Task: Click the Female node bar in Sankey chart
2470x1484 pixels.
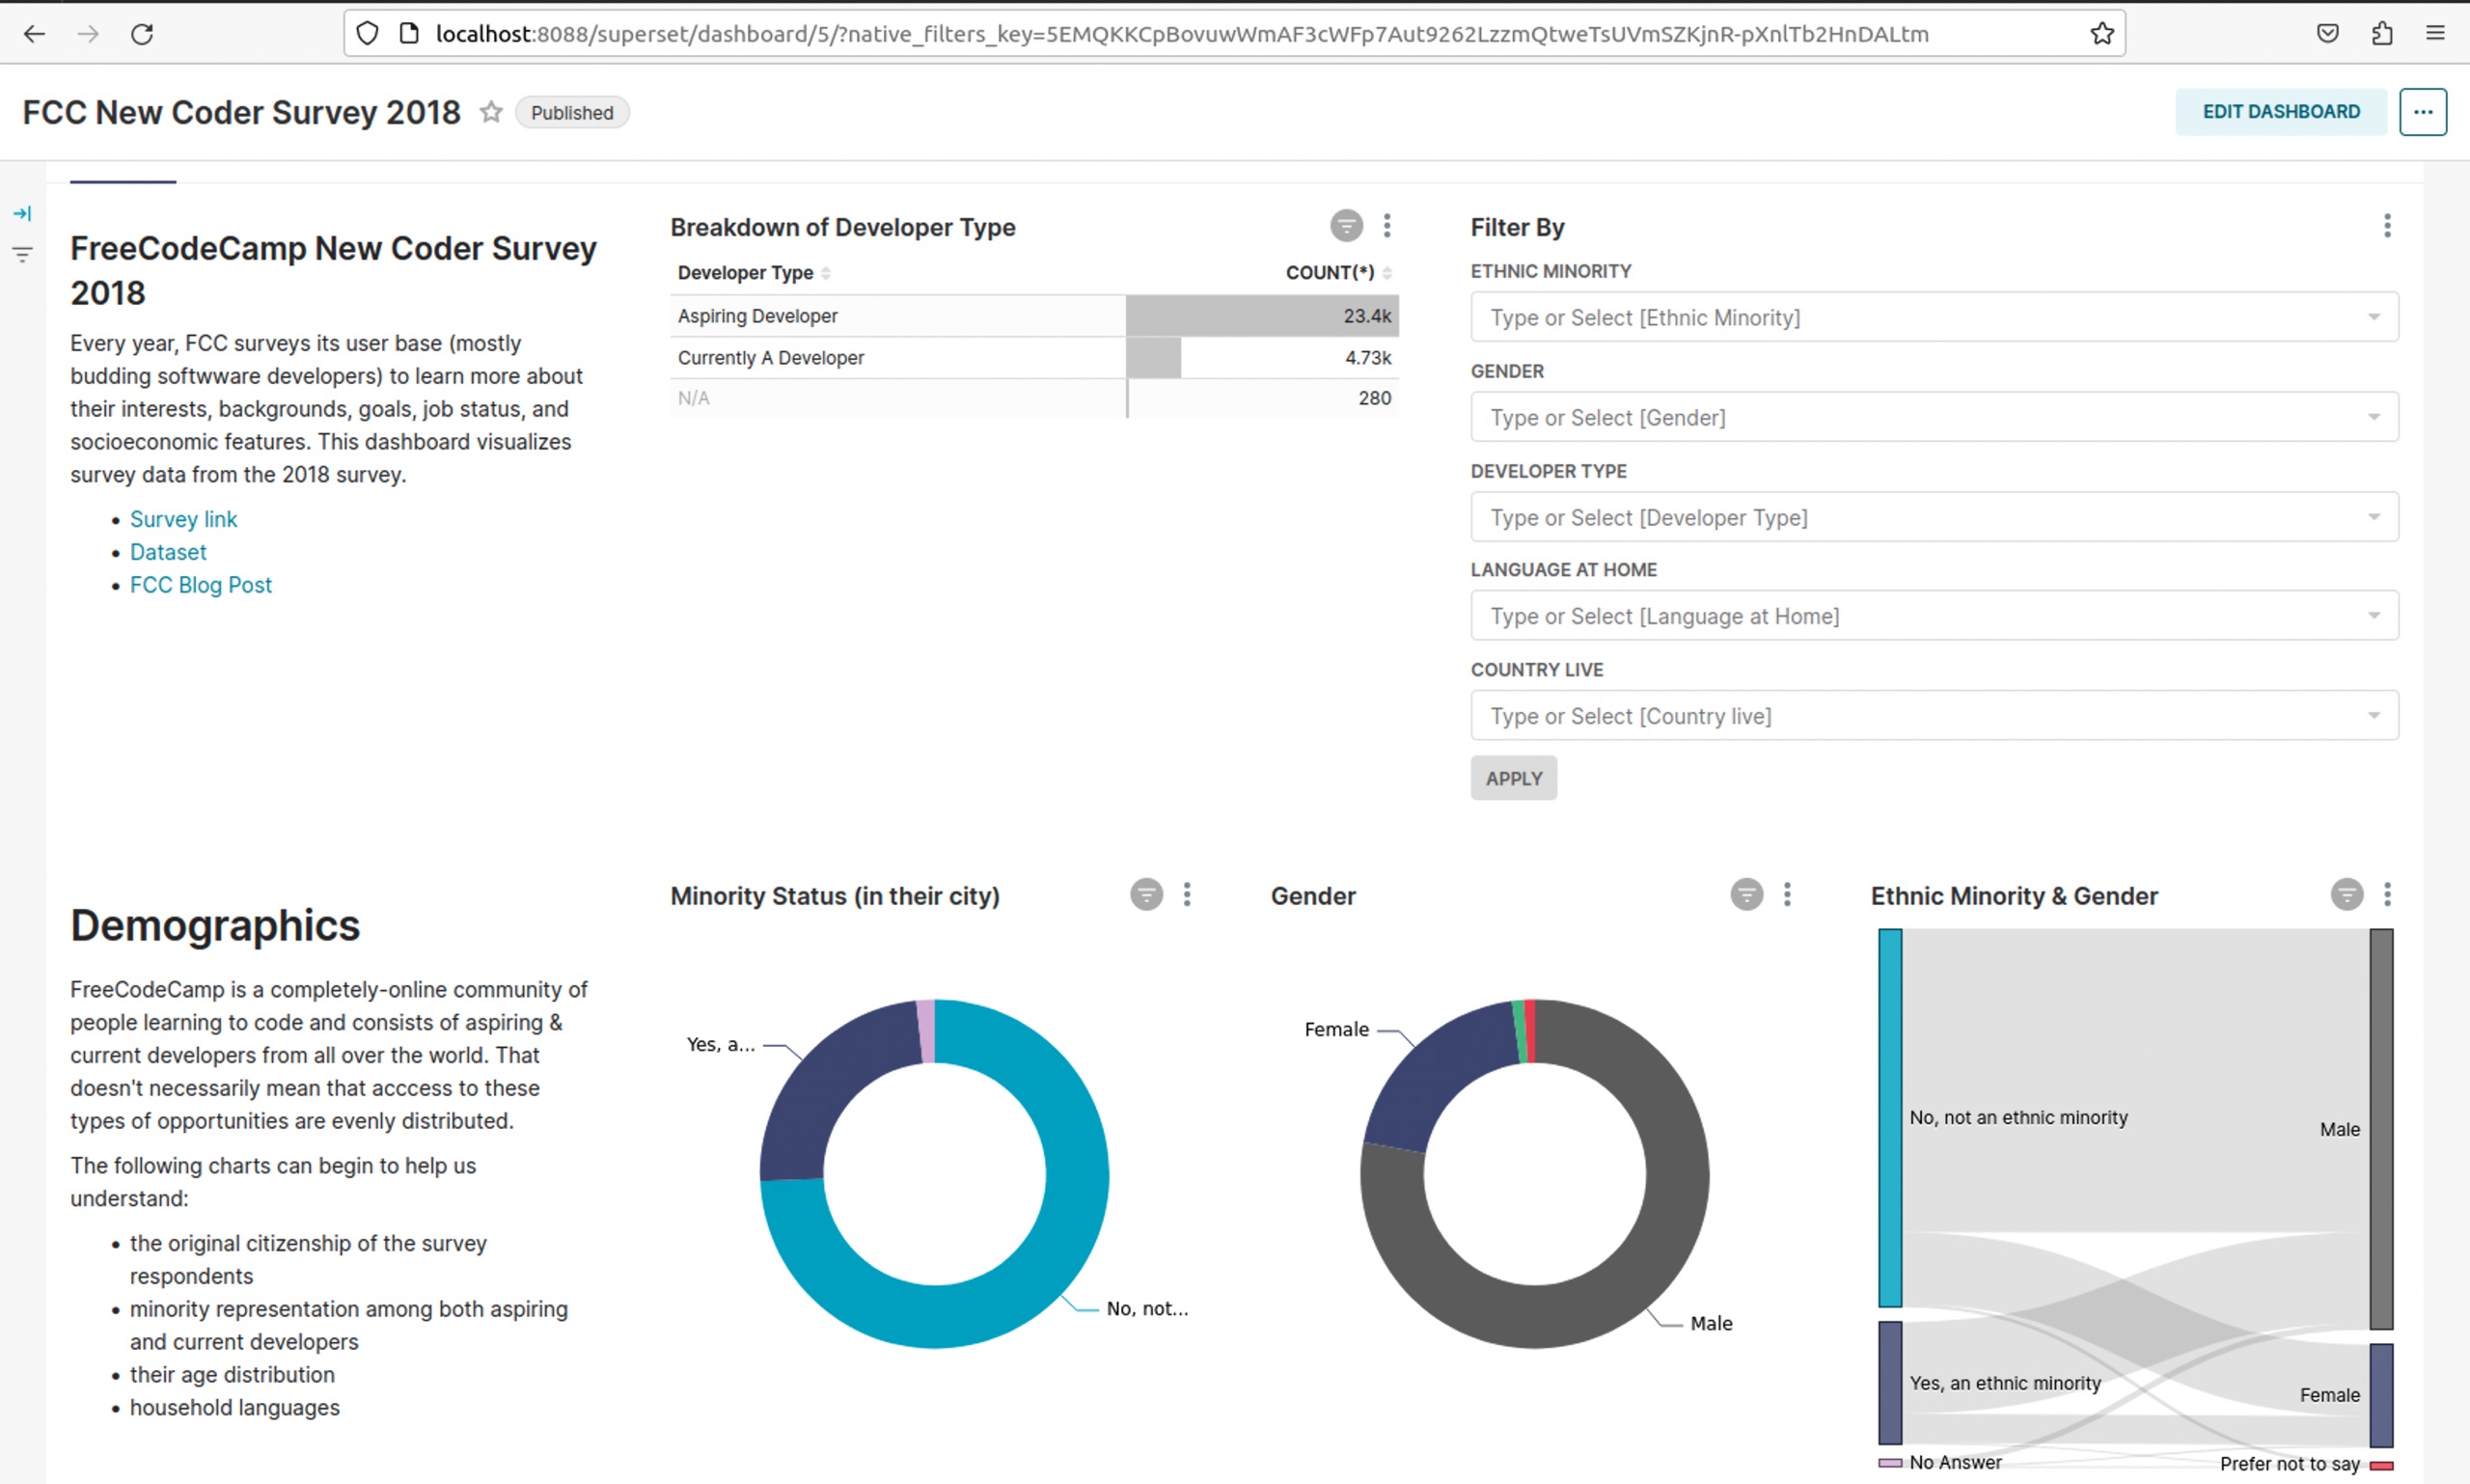Action: tap(2381, 1395)
